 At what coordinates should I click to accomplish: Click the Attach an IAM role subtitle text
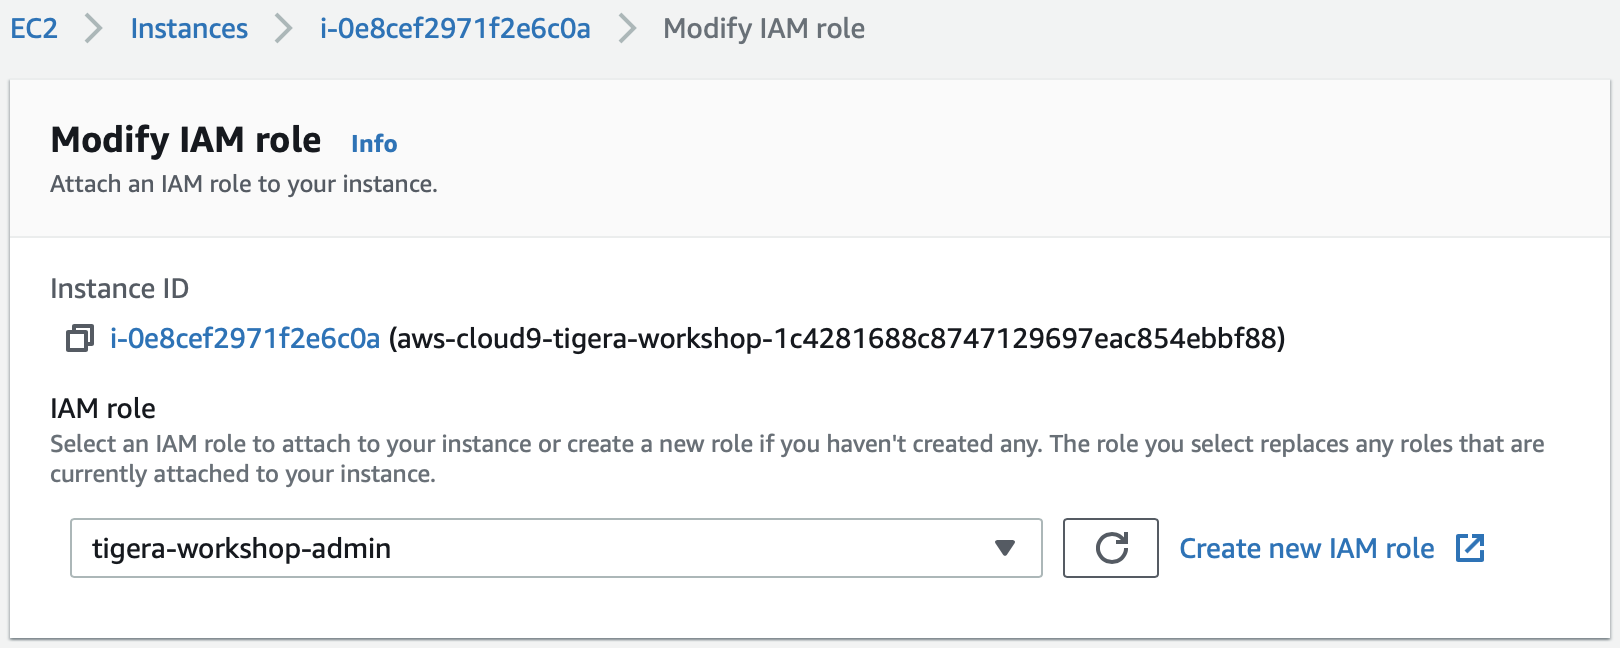(x=244, y=184)
